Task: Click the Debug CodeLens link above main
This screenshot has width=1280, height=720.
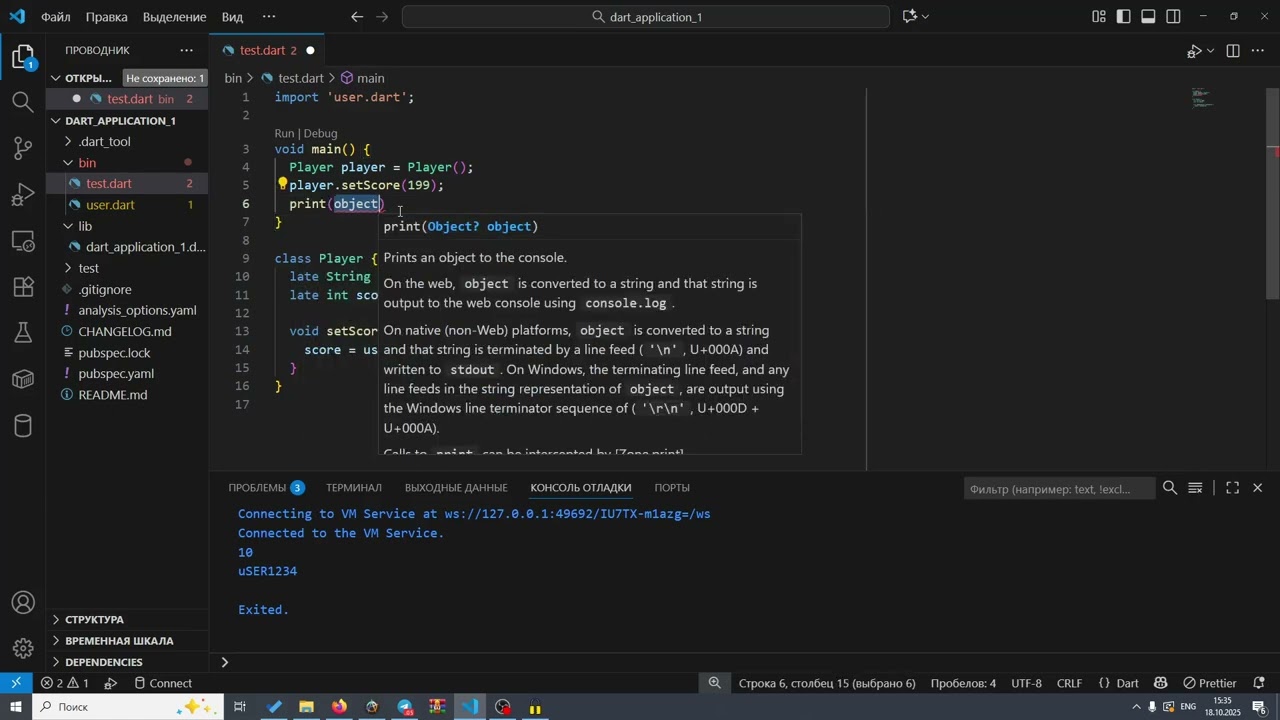Action: point(321,134)
